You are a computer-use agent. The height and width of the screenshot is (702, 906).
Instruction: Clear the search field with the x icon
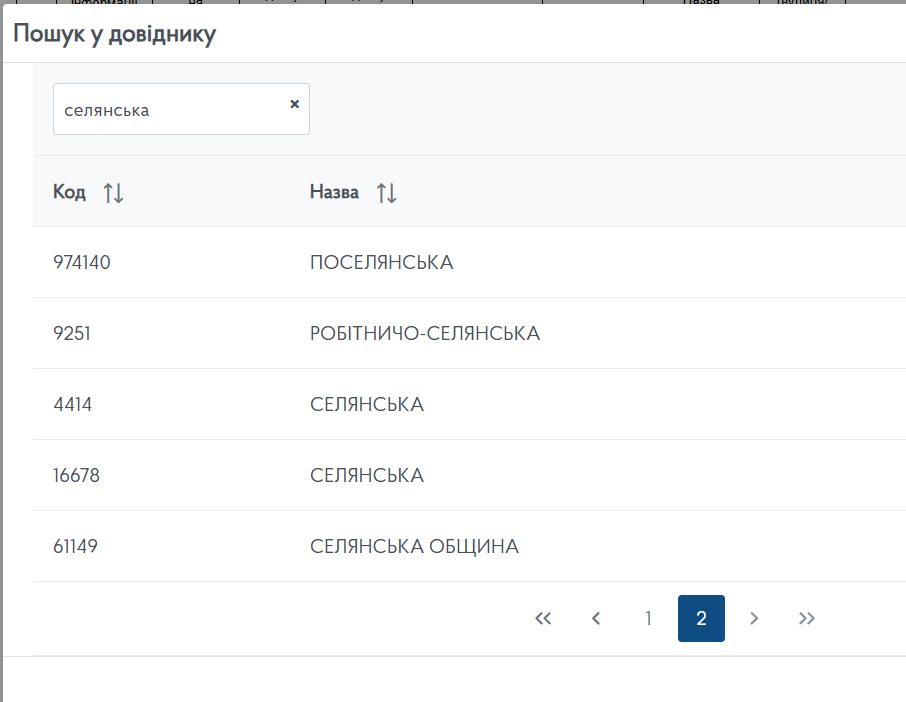tap(294, 104)
